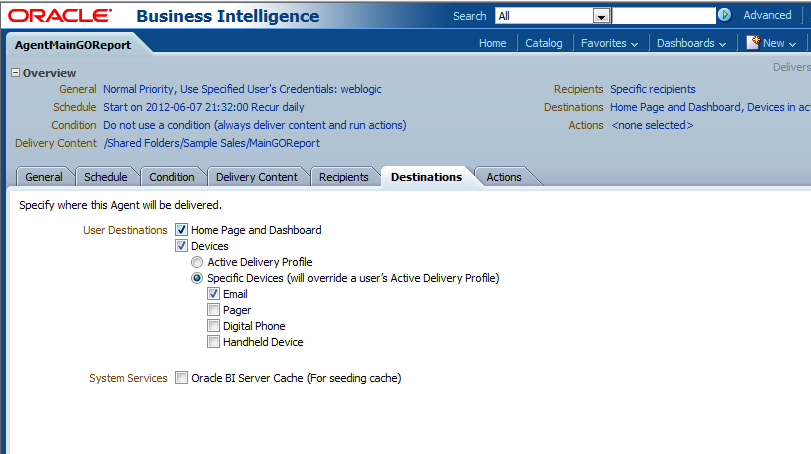Switch to the Schedule tab

pyautogui.click(x=106, y=177)
